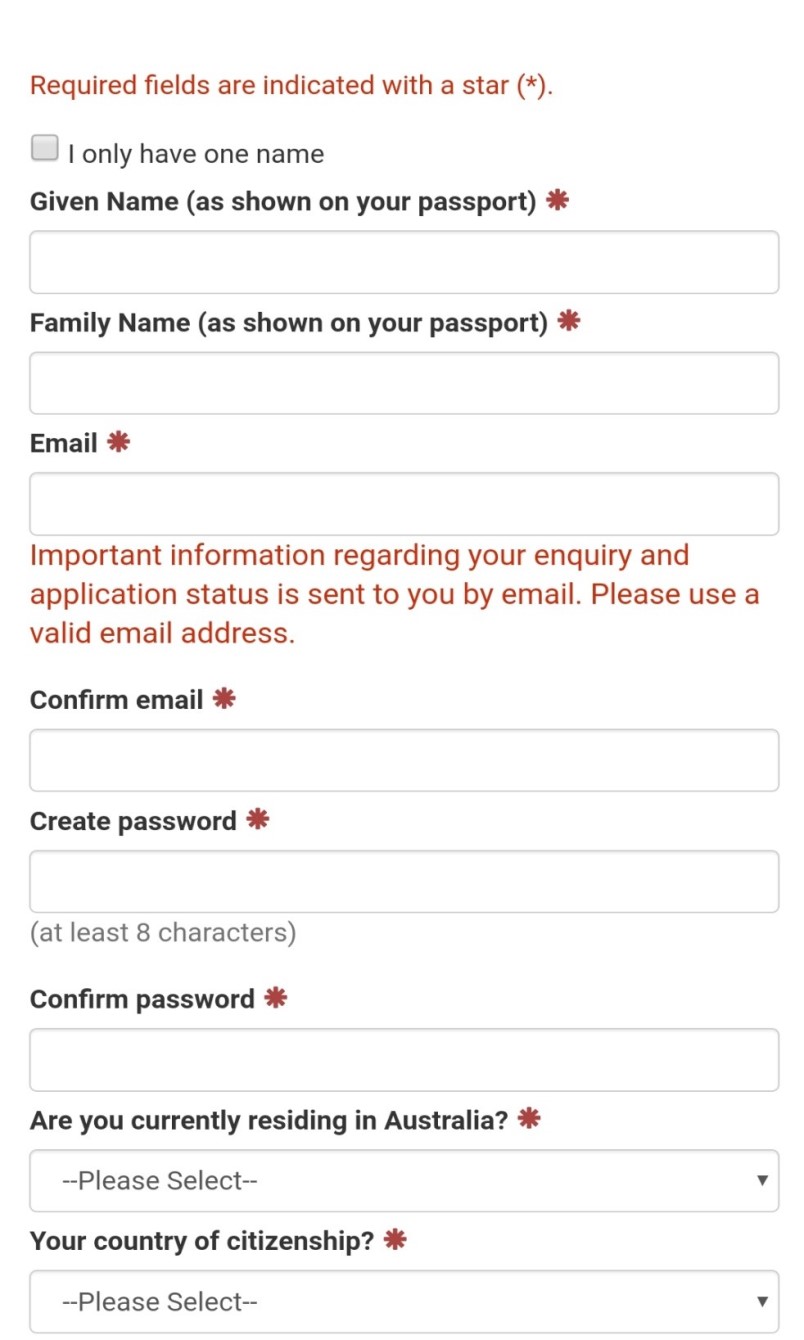Click the red asterisk beside the Email label
Screen dimensions: 804x1340
click(x=119, y=442)
